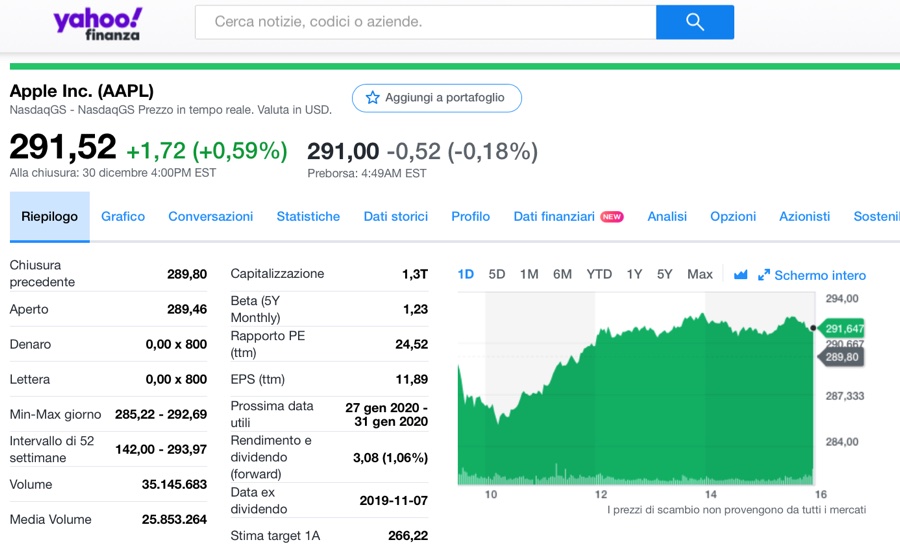Click the NEW badge on Dati finanziari
900x559 pixels.
tap(612, 217)
